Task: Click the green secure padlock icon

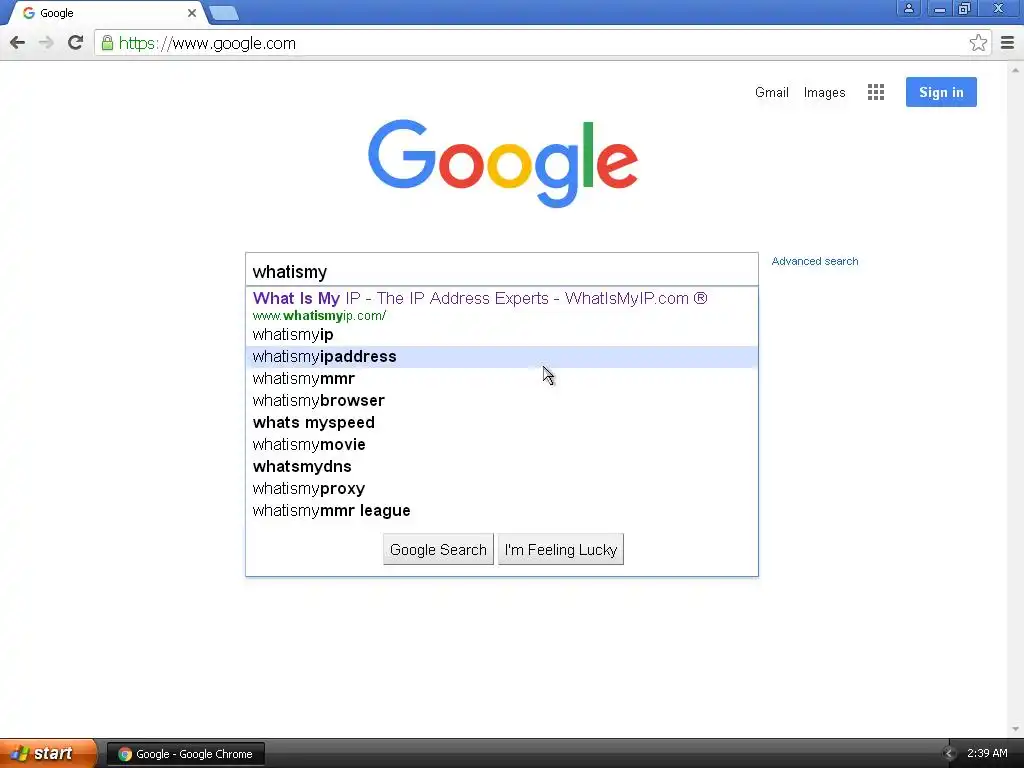Action: (107, 43)
